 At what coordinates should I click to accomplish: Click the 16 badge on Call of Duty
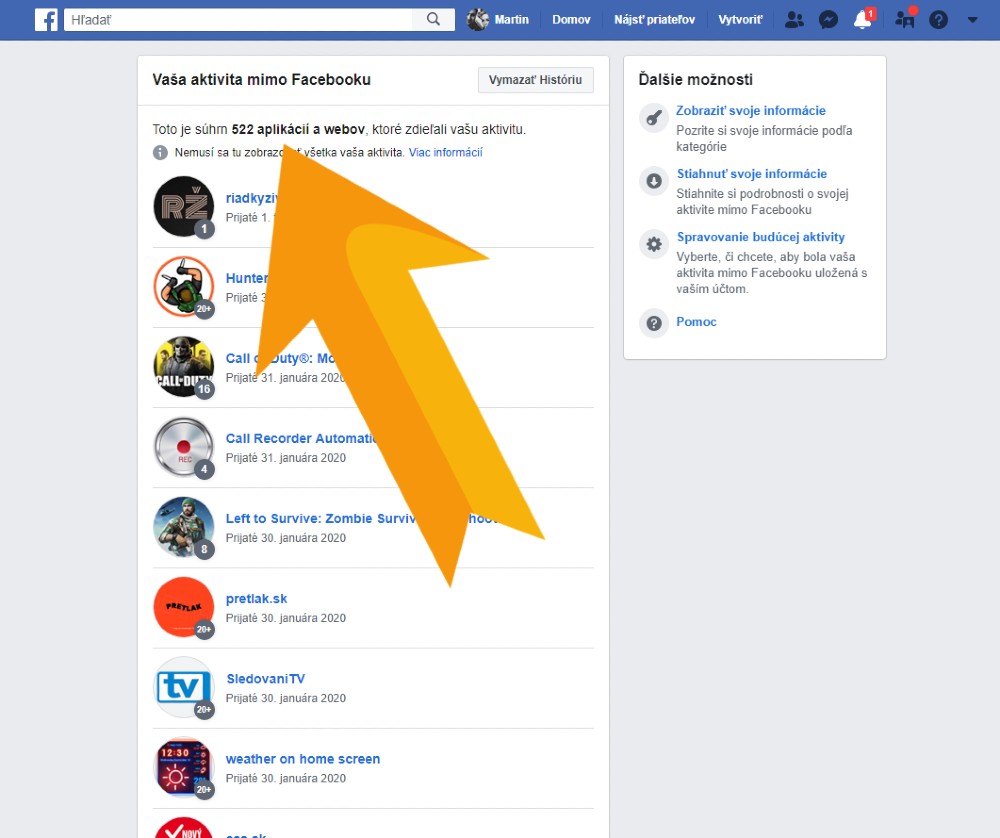pos(204,389)
